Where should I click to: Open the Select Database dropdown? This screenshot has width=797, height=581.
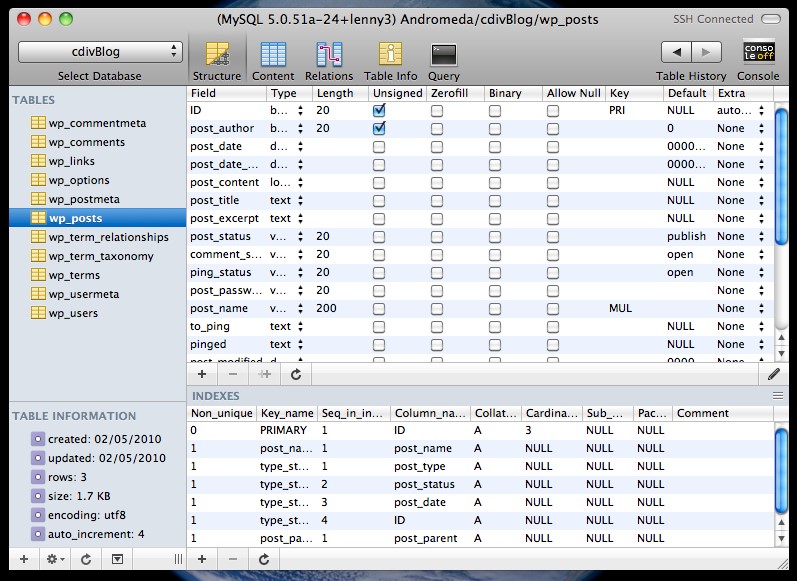click(x=100, y=52)
